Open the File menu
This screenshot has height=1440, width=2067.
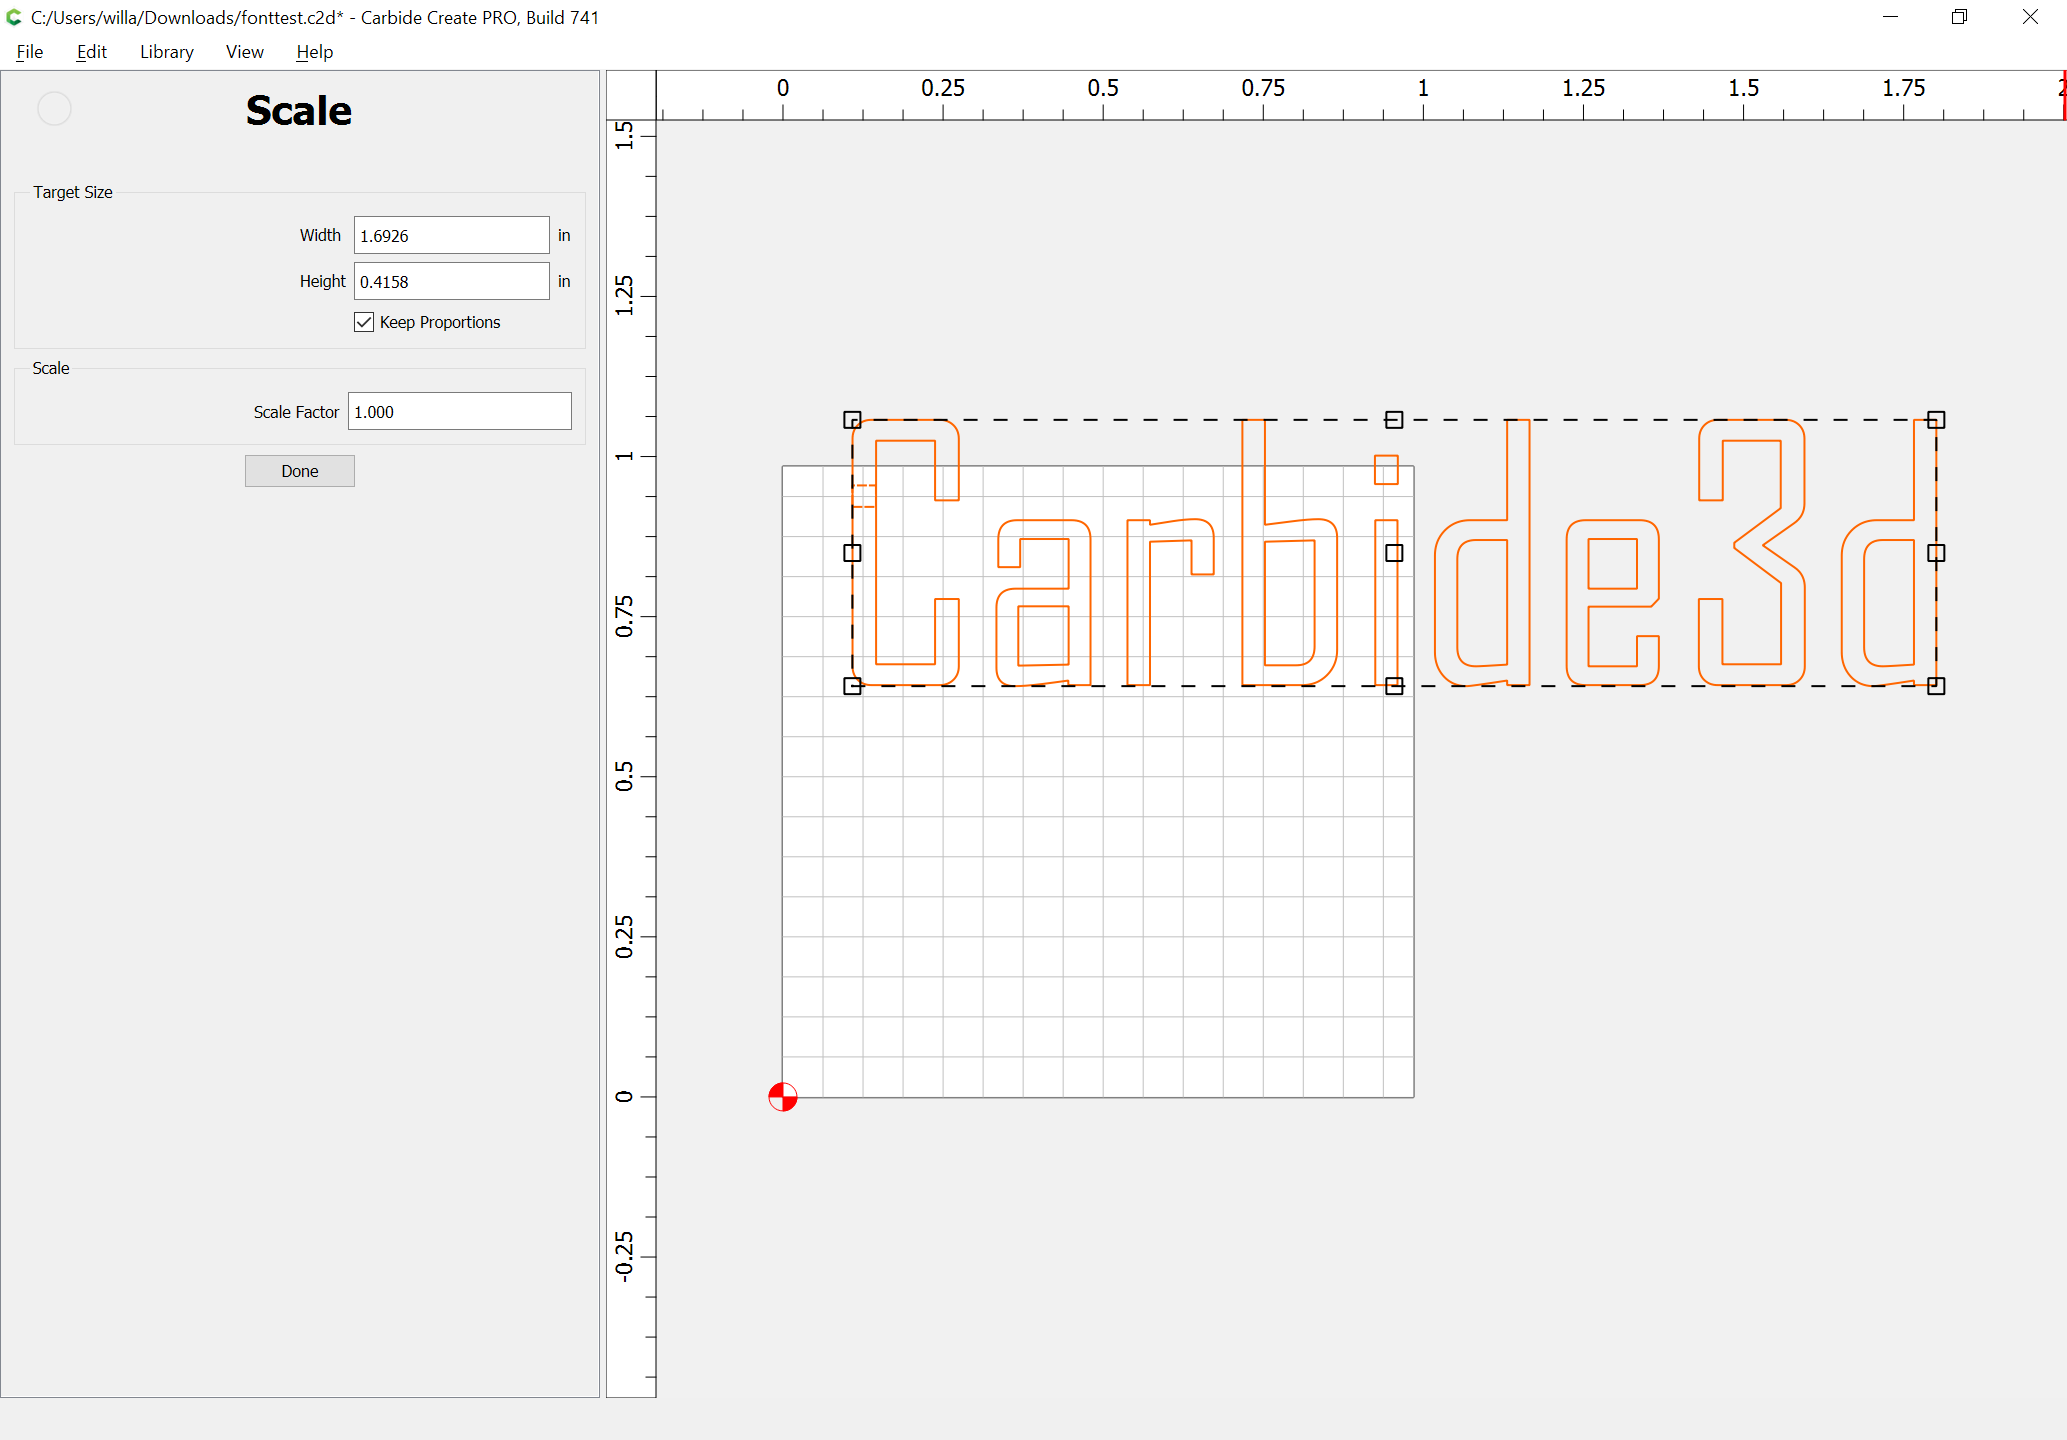[x=30, y=52]
